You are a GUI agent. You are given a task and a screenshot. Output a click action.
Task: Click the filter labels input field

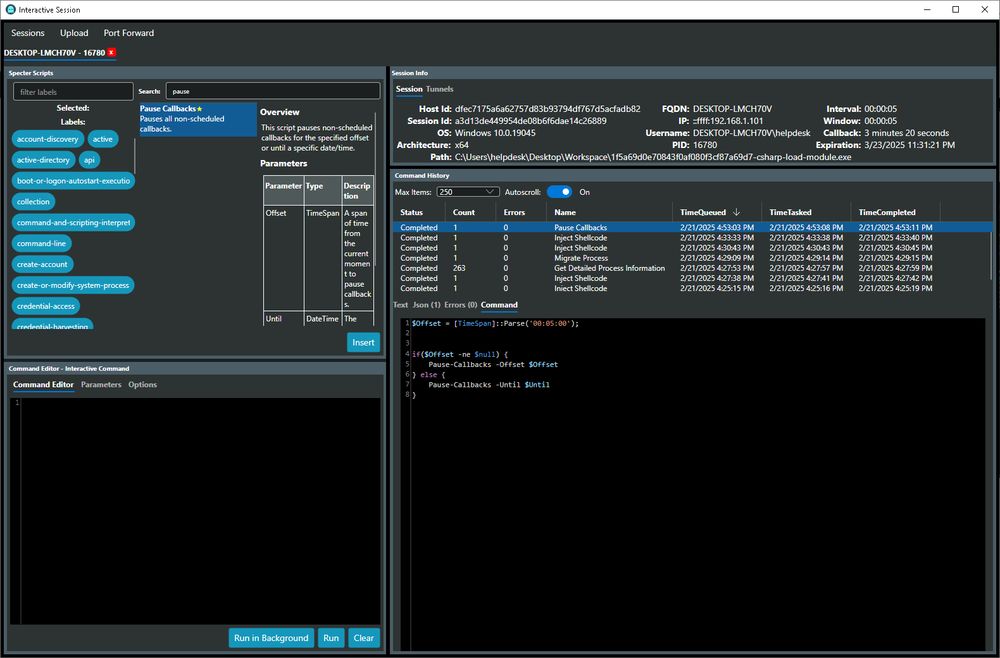73,92
